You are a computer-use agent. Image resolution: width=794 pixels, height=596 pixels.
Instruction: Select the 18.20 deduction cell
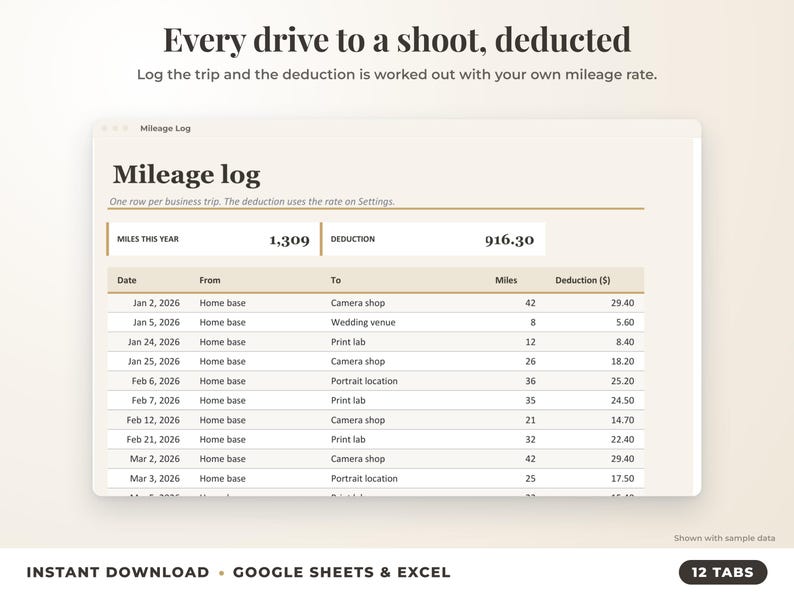coord(622,361)
